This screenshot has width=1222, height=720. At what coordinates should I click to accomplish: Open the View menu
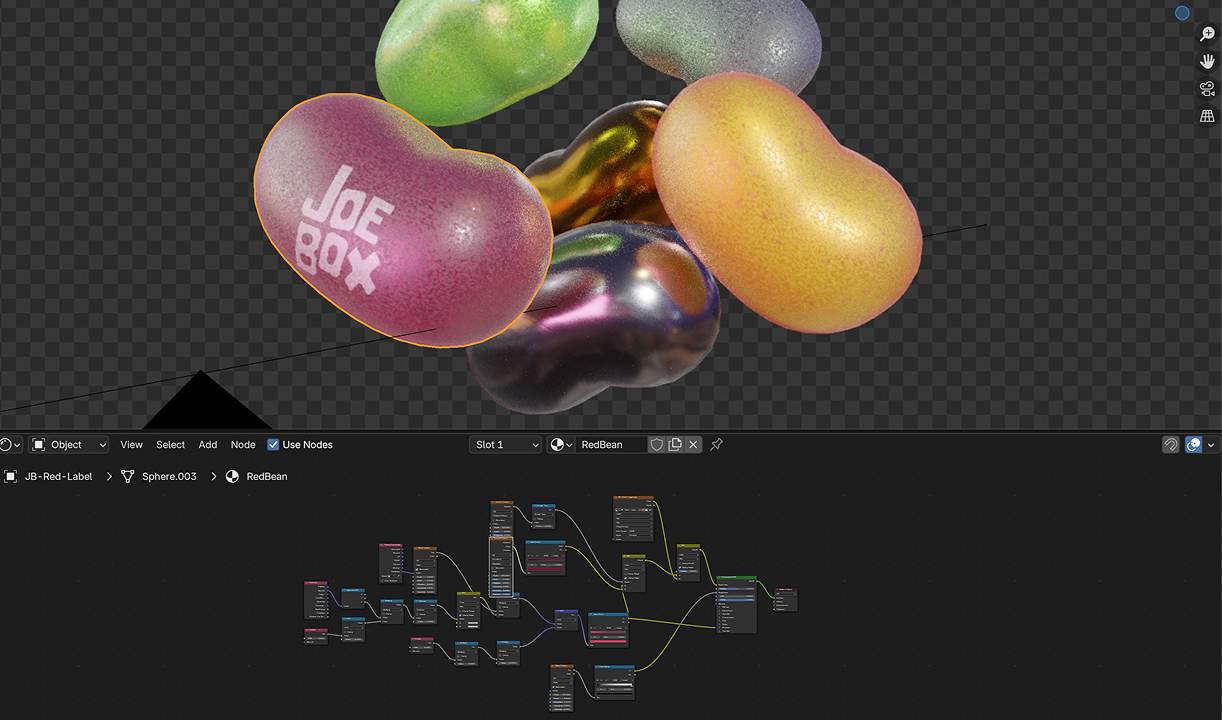[131, 445]
